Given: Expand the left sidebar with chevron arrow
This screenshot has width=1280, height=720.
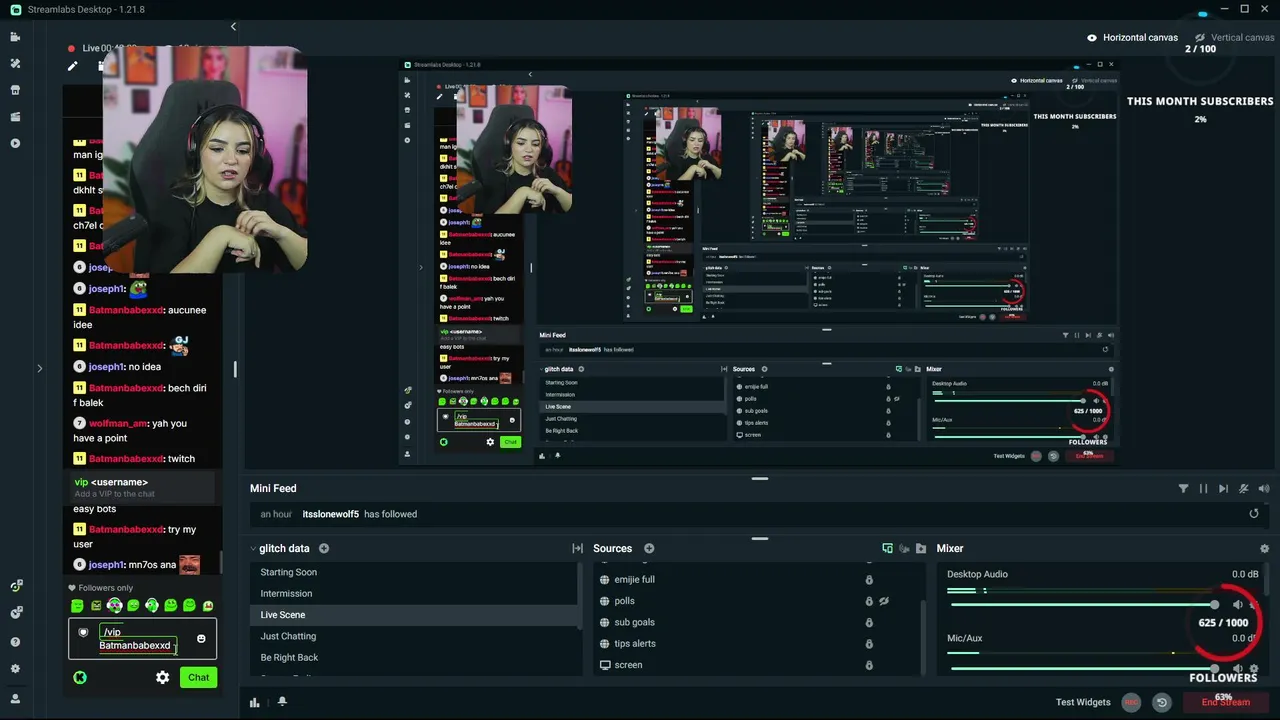Looking at the screenshot, I should pyautogui.click(x=40, y=369).
